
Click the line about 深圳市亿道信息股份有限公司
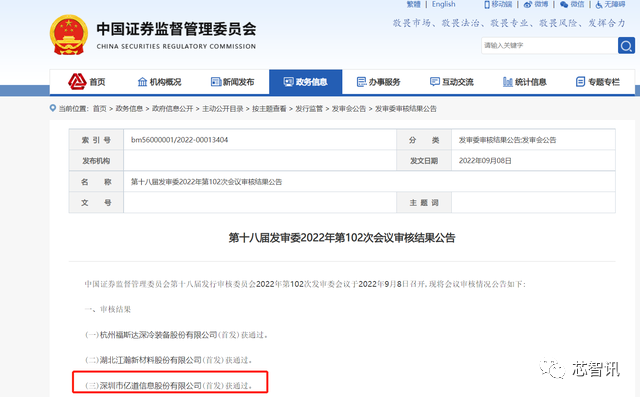(169, 386)
